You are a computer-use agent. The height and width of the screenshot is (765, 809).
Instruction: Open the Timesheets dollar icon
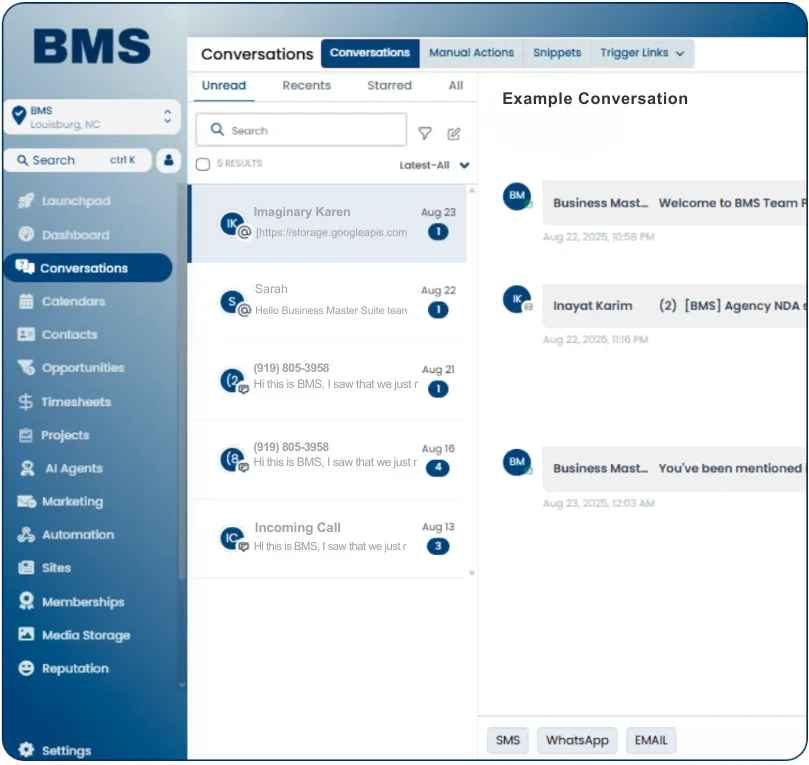click(x=25, y=401)
